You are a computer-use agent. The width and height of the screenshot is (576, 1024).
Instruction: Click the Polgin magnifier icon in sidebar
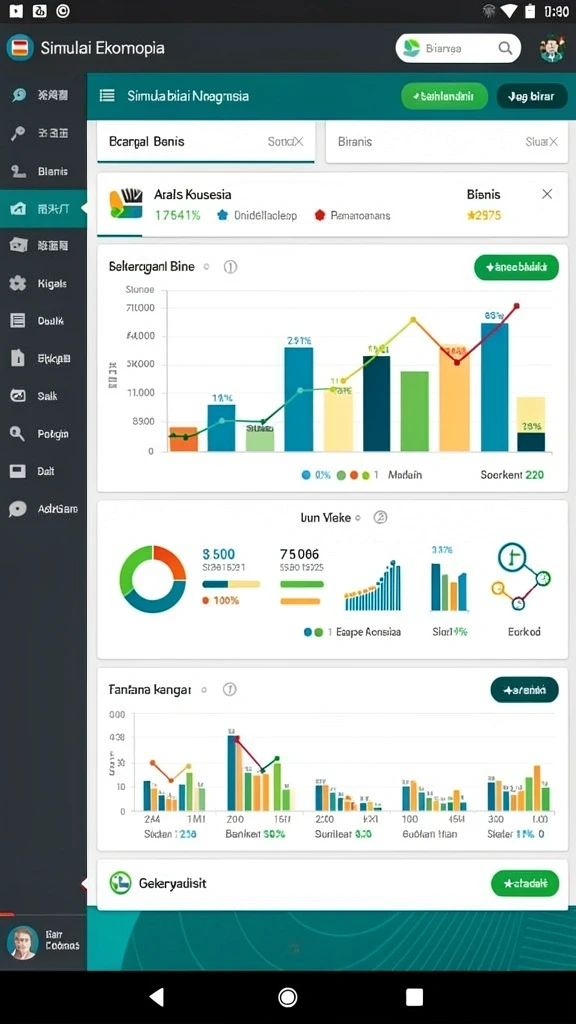tap(18, 433)
